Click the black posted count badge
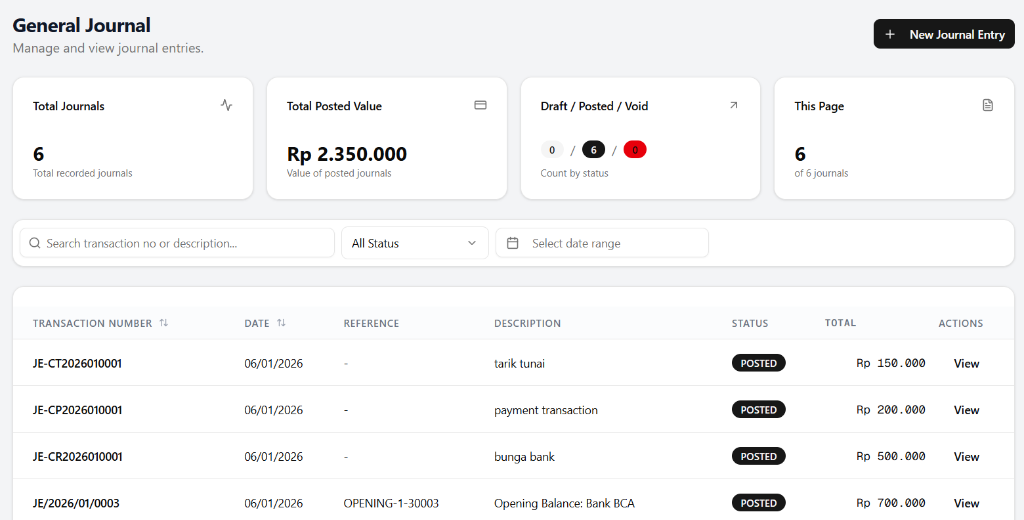Image resolution: width=1024 pixels, height=520 pixels. pos(593,150)
